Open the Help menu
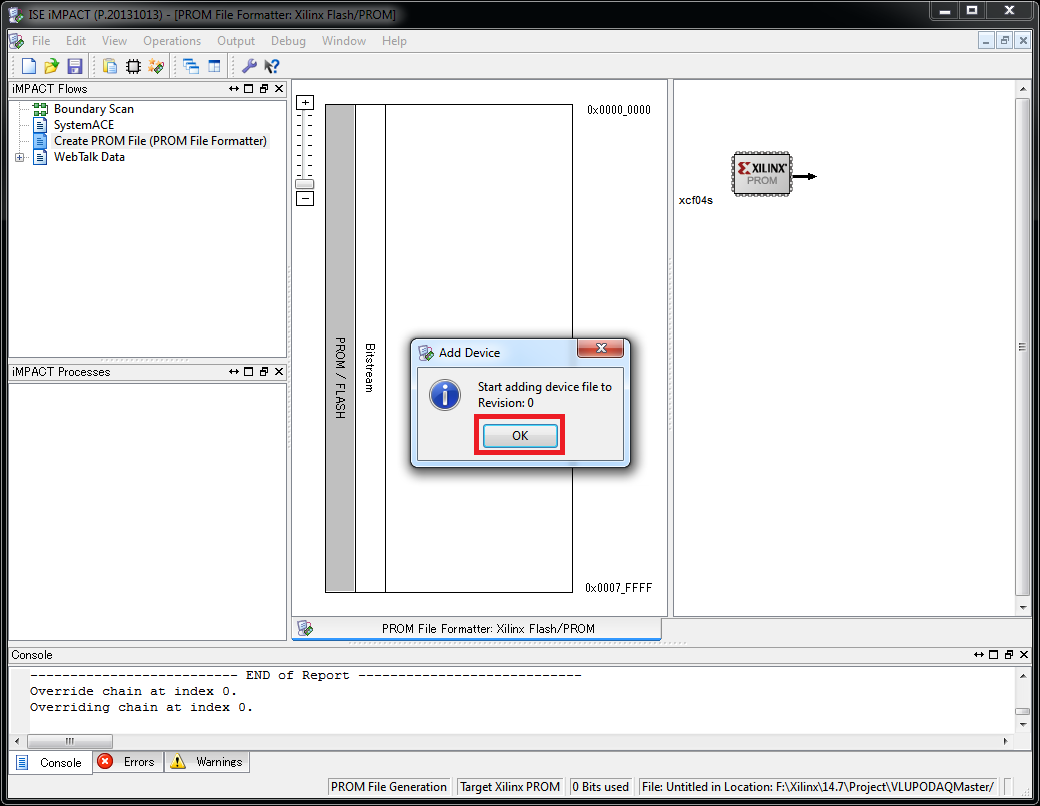The image size is (1040, 806). click(394, 41)
